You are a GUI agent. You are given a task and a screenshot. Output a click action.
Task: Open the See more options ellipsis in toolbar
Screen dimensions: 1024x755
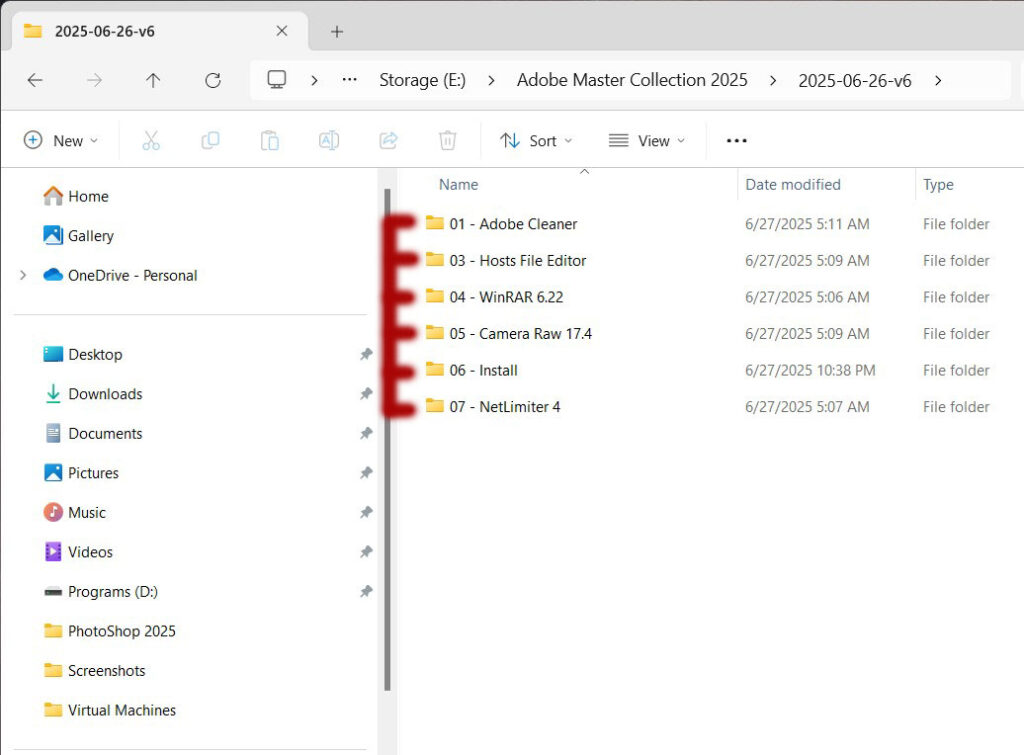coord(737,140)
